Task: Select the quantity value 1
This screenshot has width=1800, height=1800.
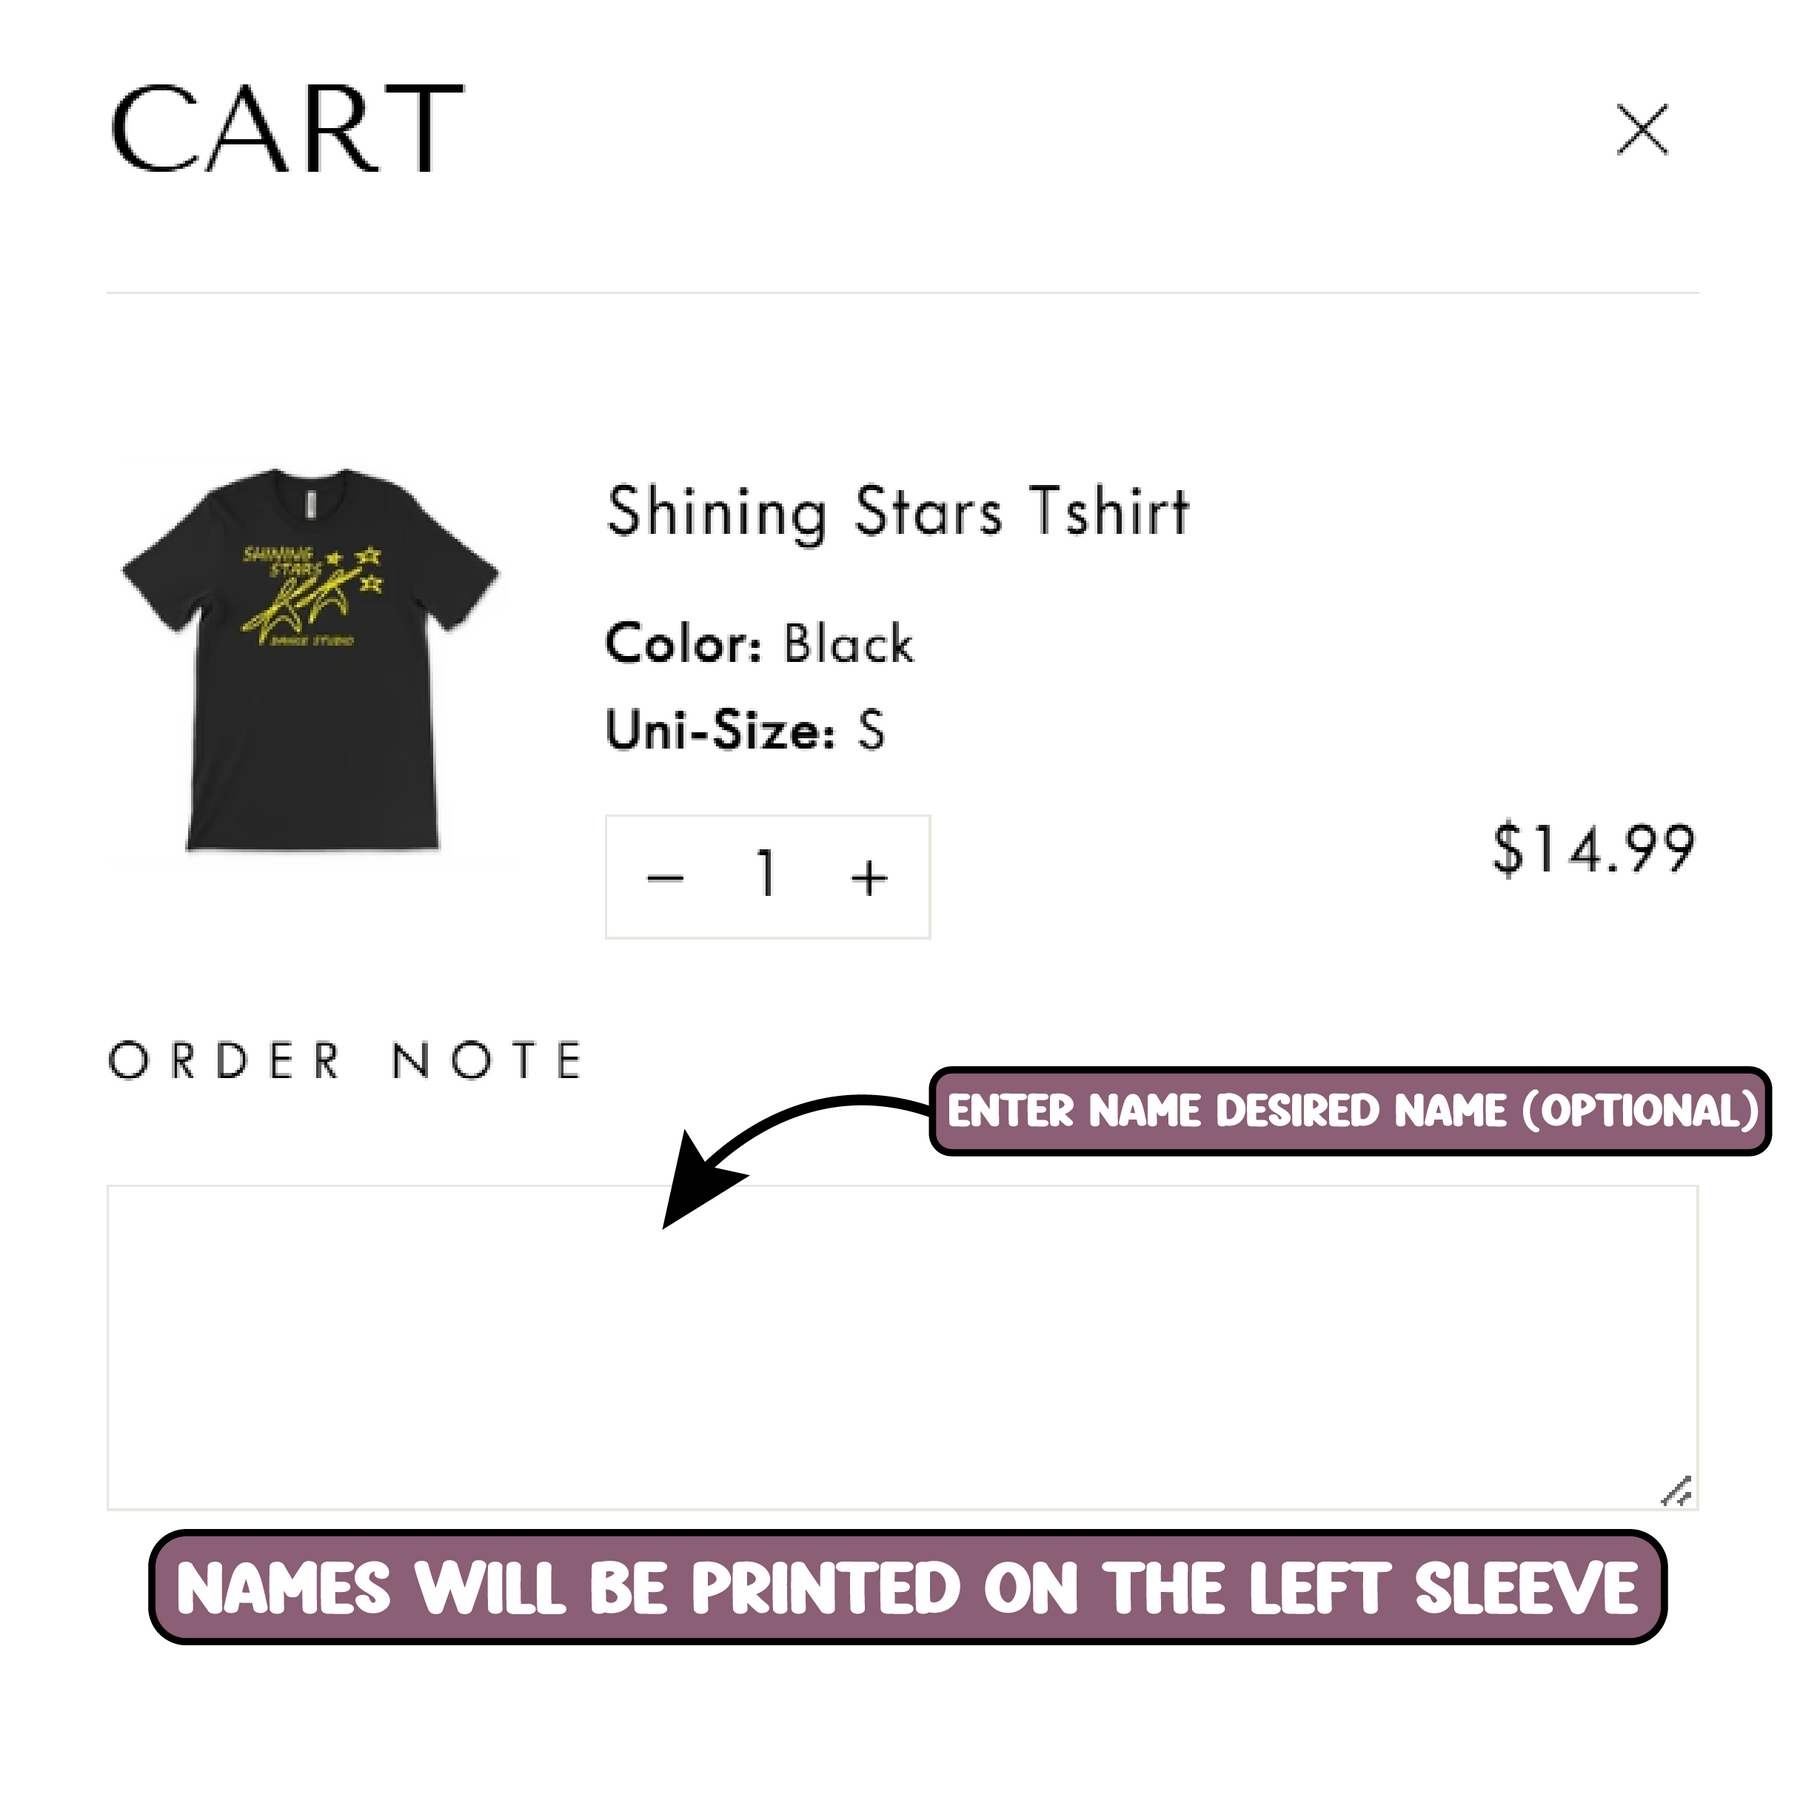Action: click(x=766, y=875)
